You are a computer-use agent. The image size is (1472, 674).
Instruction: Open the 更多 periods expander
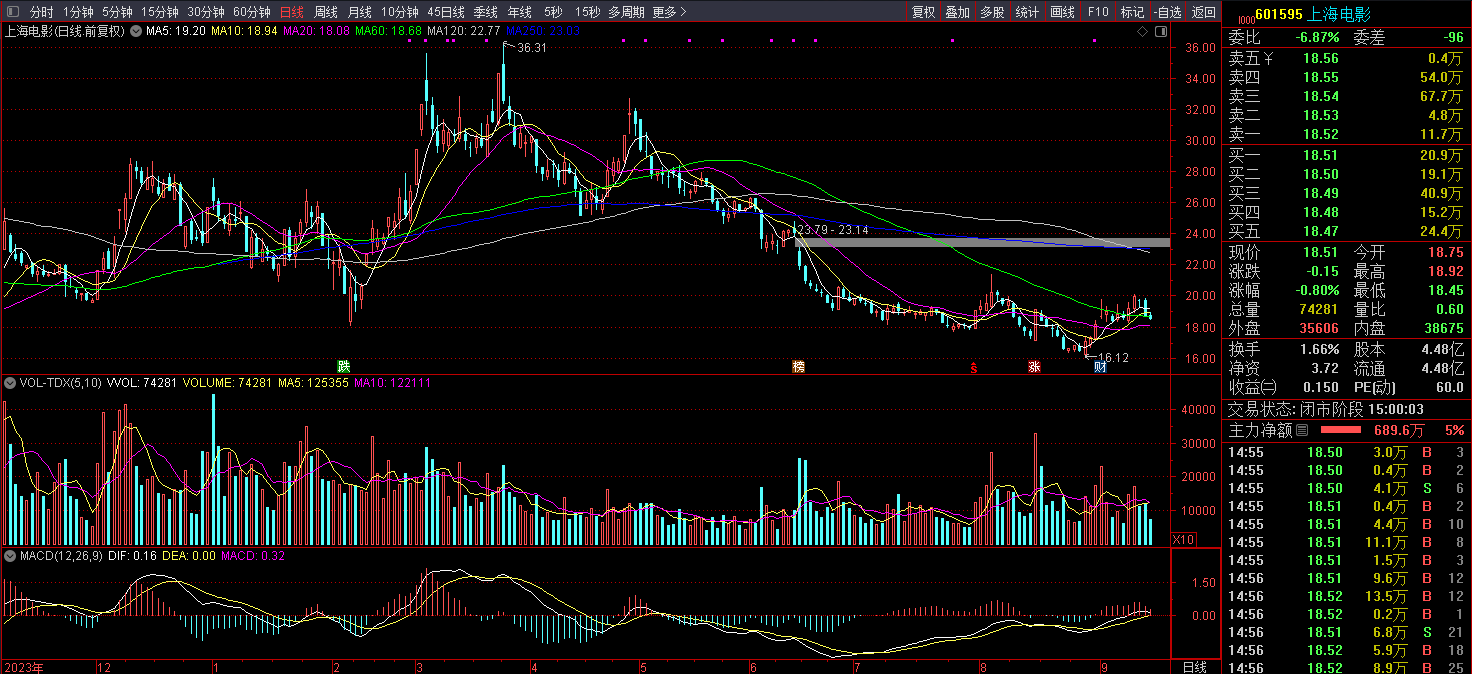click(669, 12)
